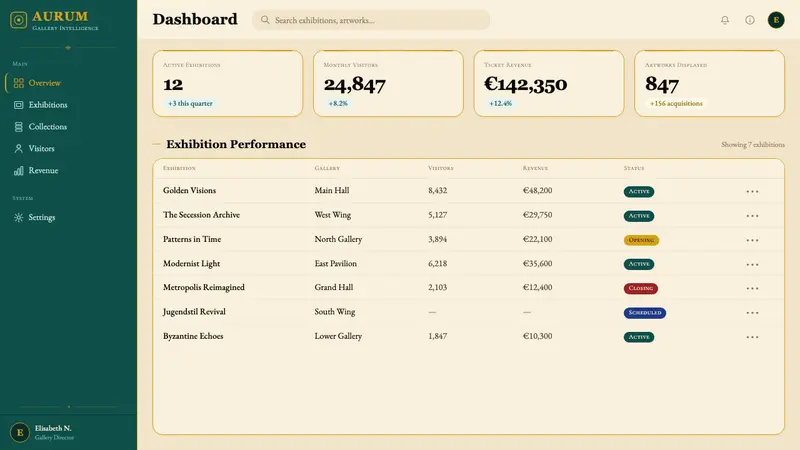Screen dimensions: 800x450
Task: Select Jugendstil Revival exhibition name
Action: pyautogui.click(x=194, y=312)
